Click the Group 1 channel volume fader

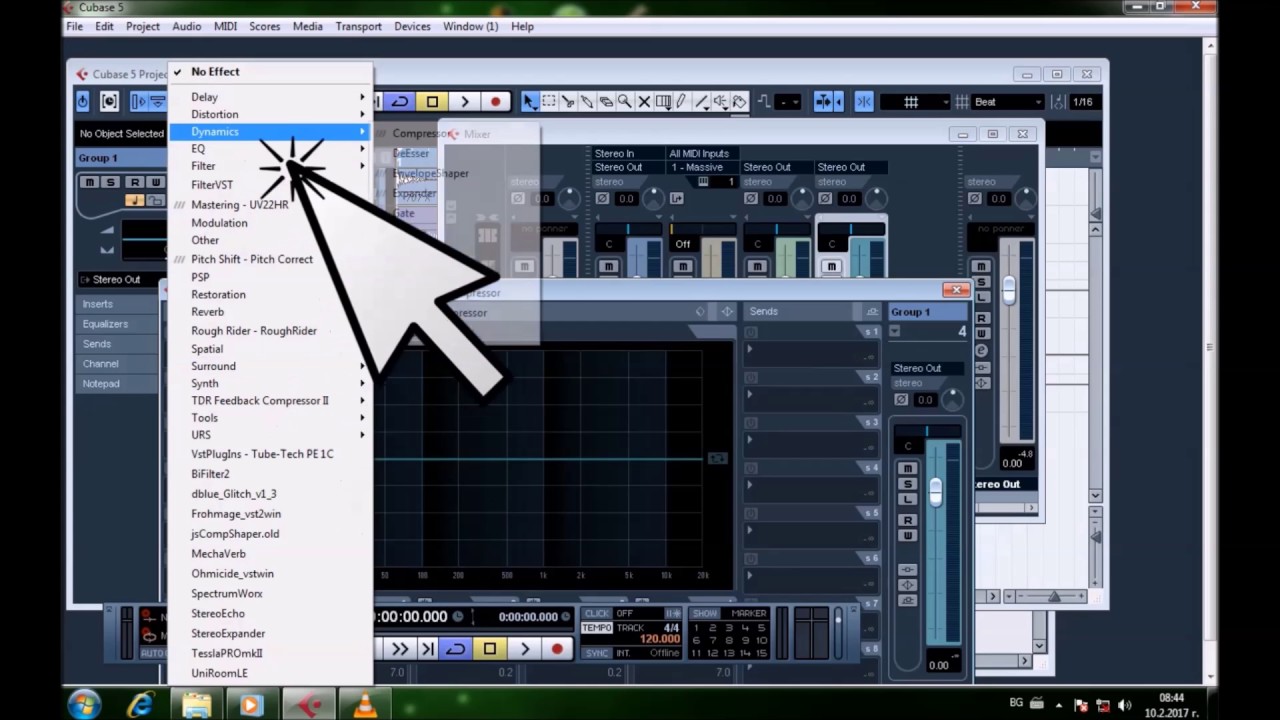pos(935,491)
